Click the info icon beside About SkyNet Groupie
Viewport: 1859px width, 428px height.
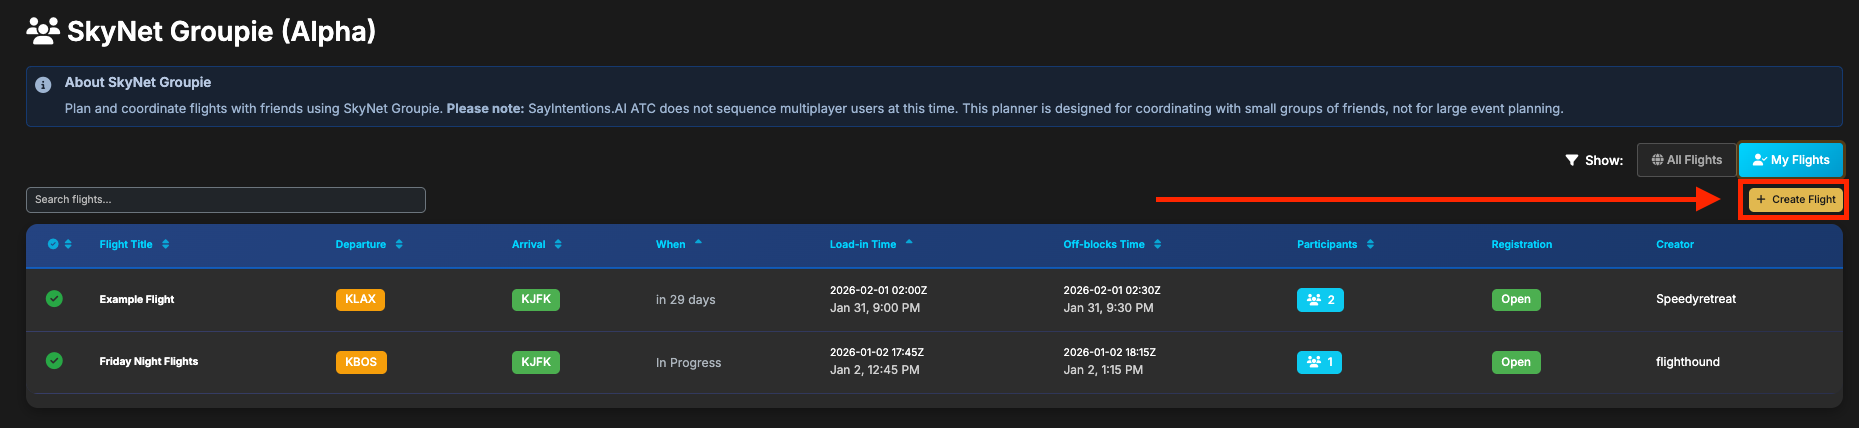pyautogui.click(x=43, y=85)
